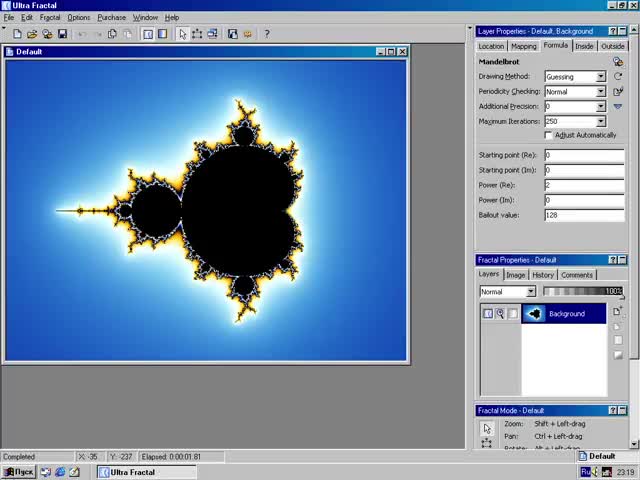Viewport: 640px width, 480px height.
Task: Open the Fractal menu
Action: tap(50, 17)
